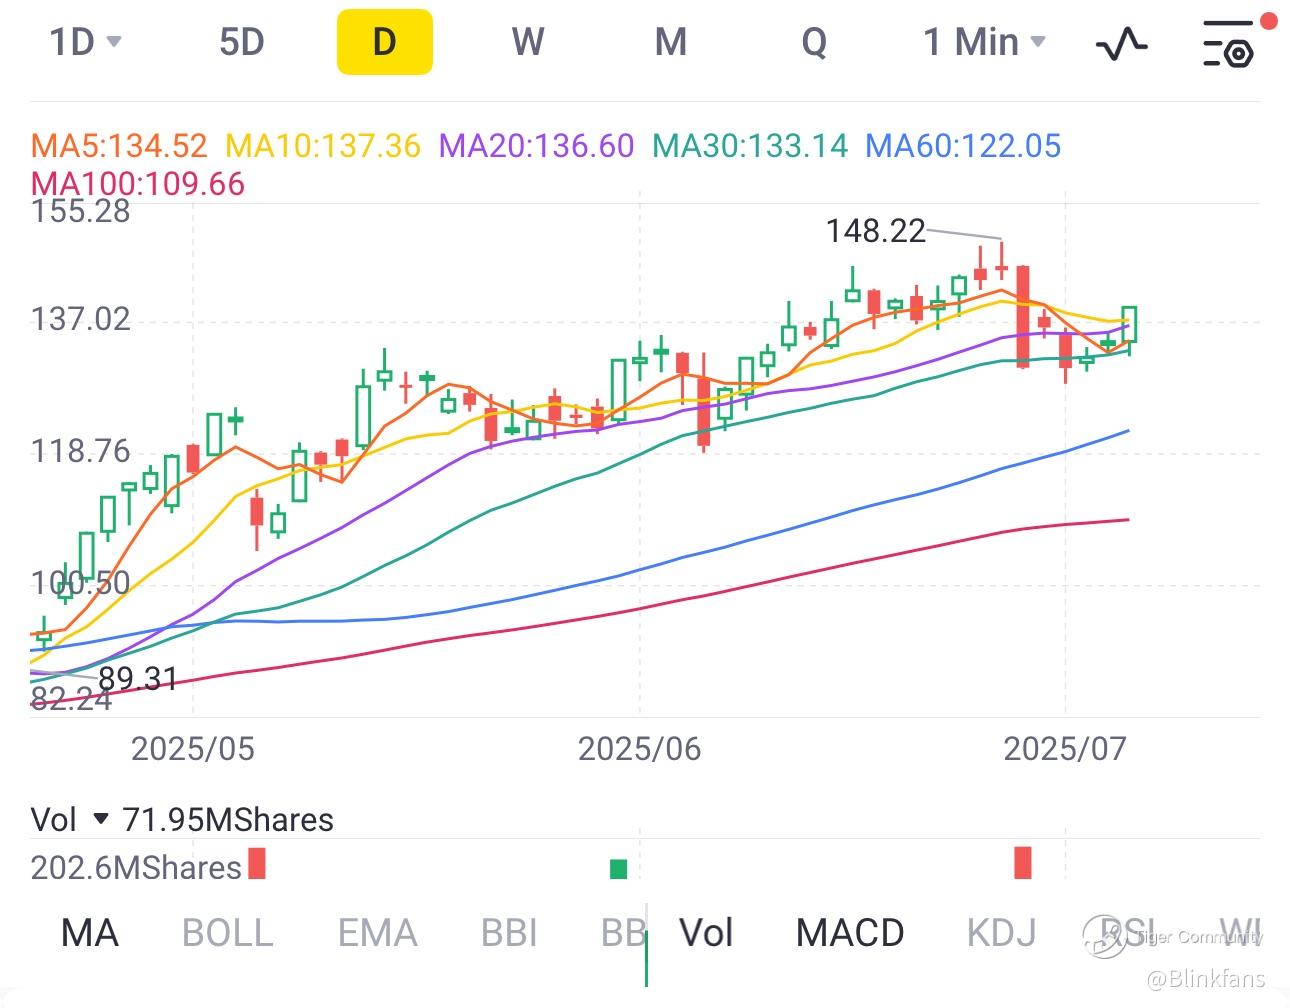Click the 89.31 low price label
This screenshot has width=1290, height=1008.
pos(138,679)
